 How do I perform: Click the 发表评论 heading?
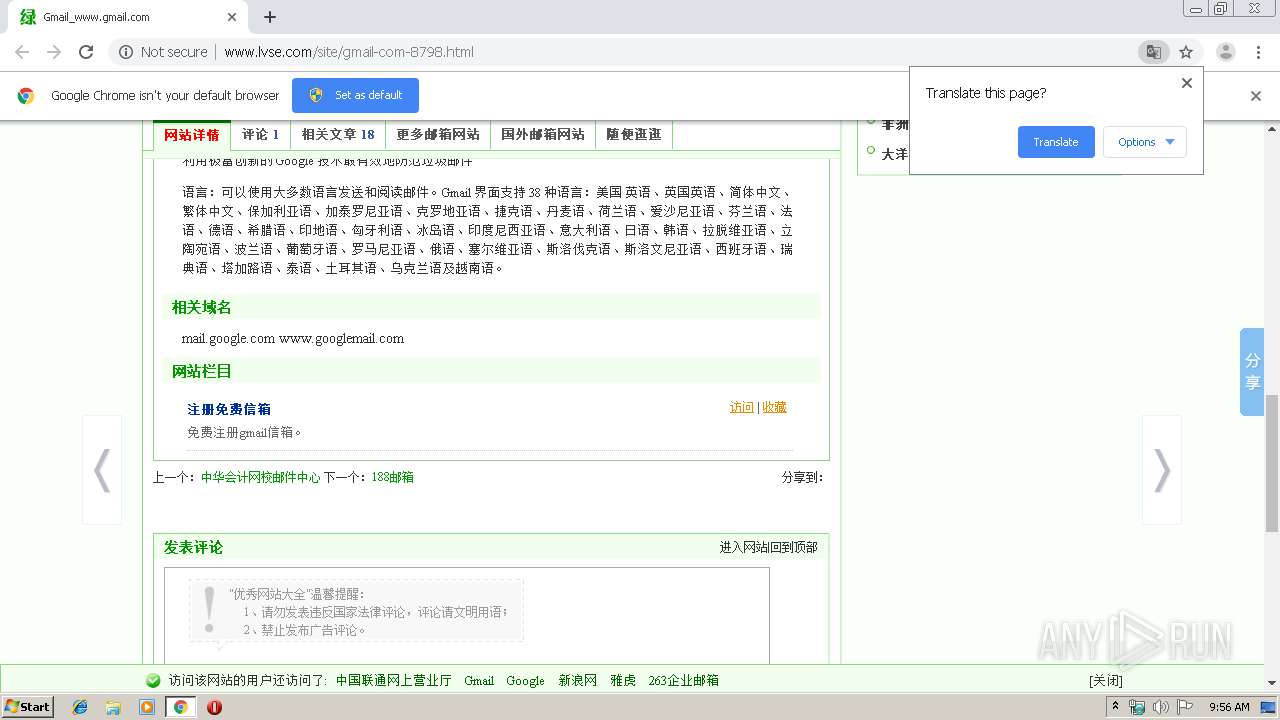tap(194, 547)
